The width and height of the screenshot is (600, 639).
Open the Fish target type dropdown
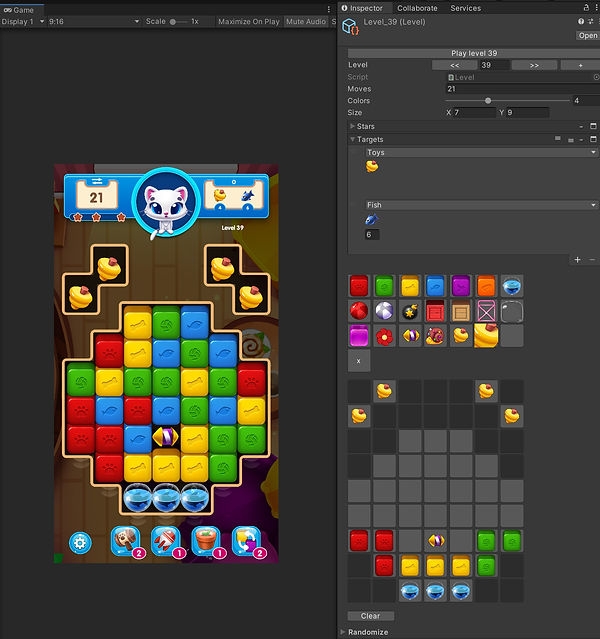coord(480,205)
